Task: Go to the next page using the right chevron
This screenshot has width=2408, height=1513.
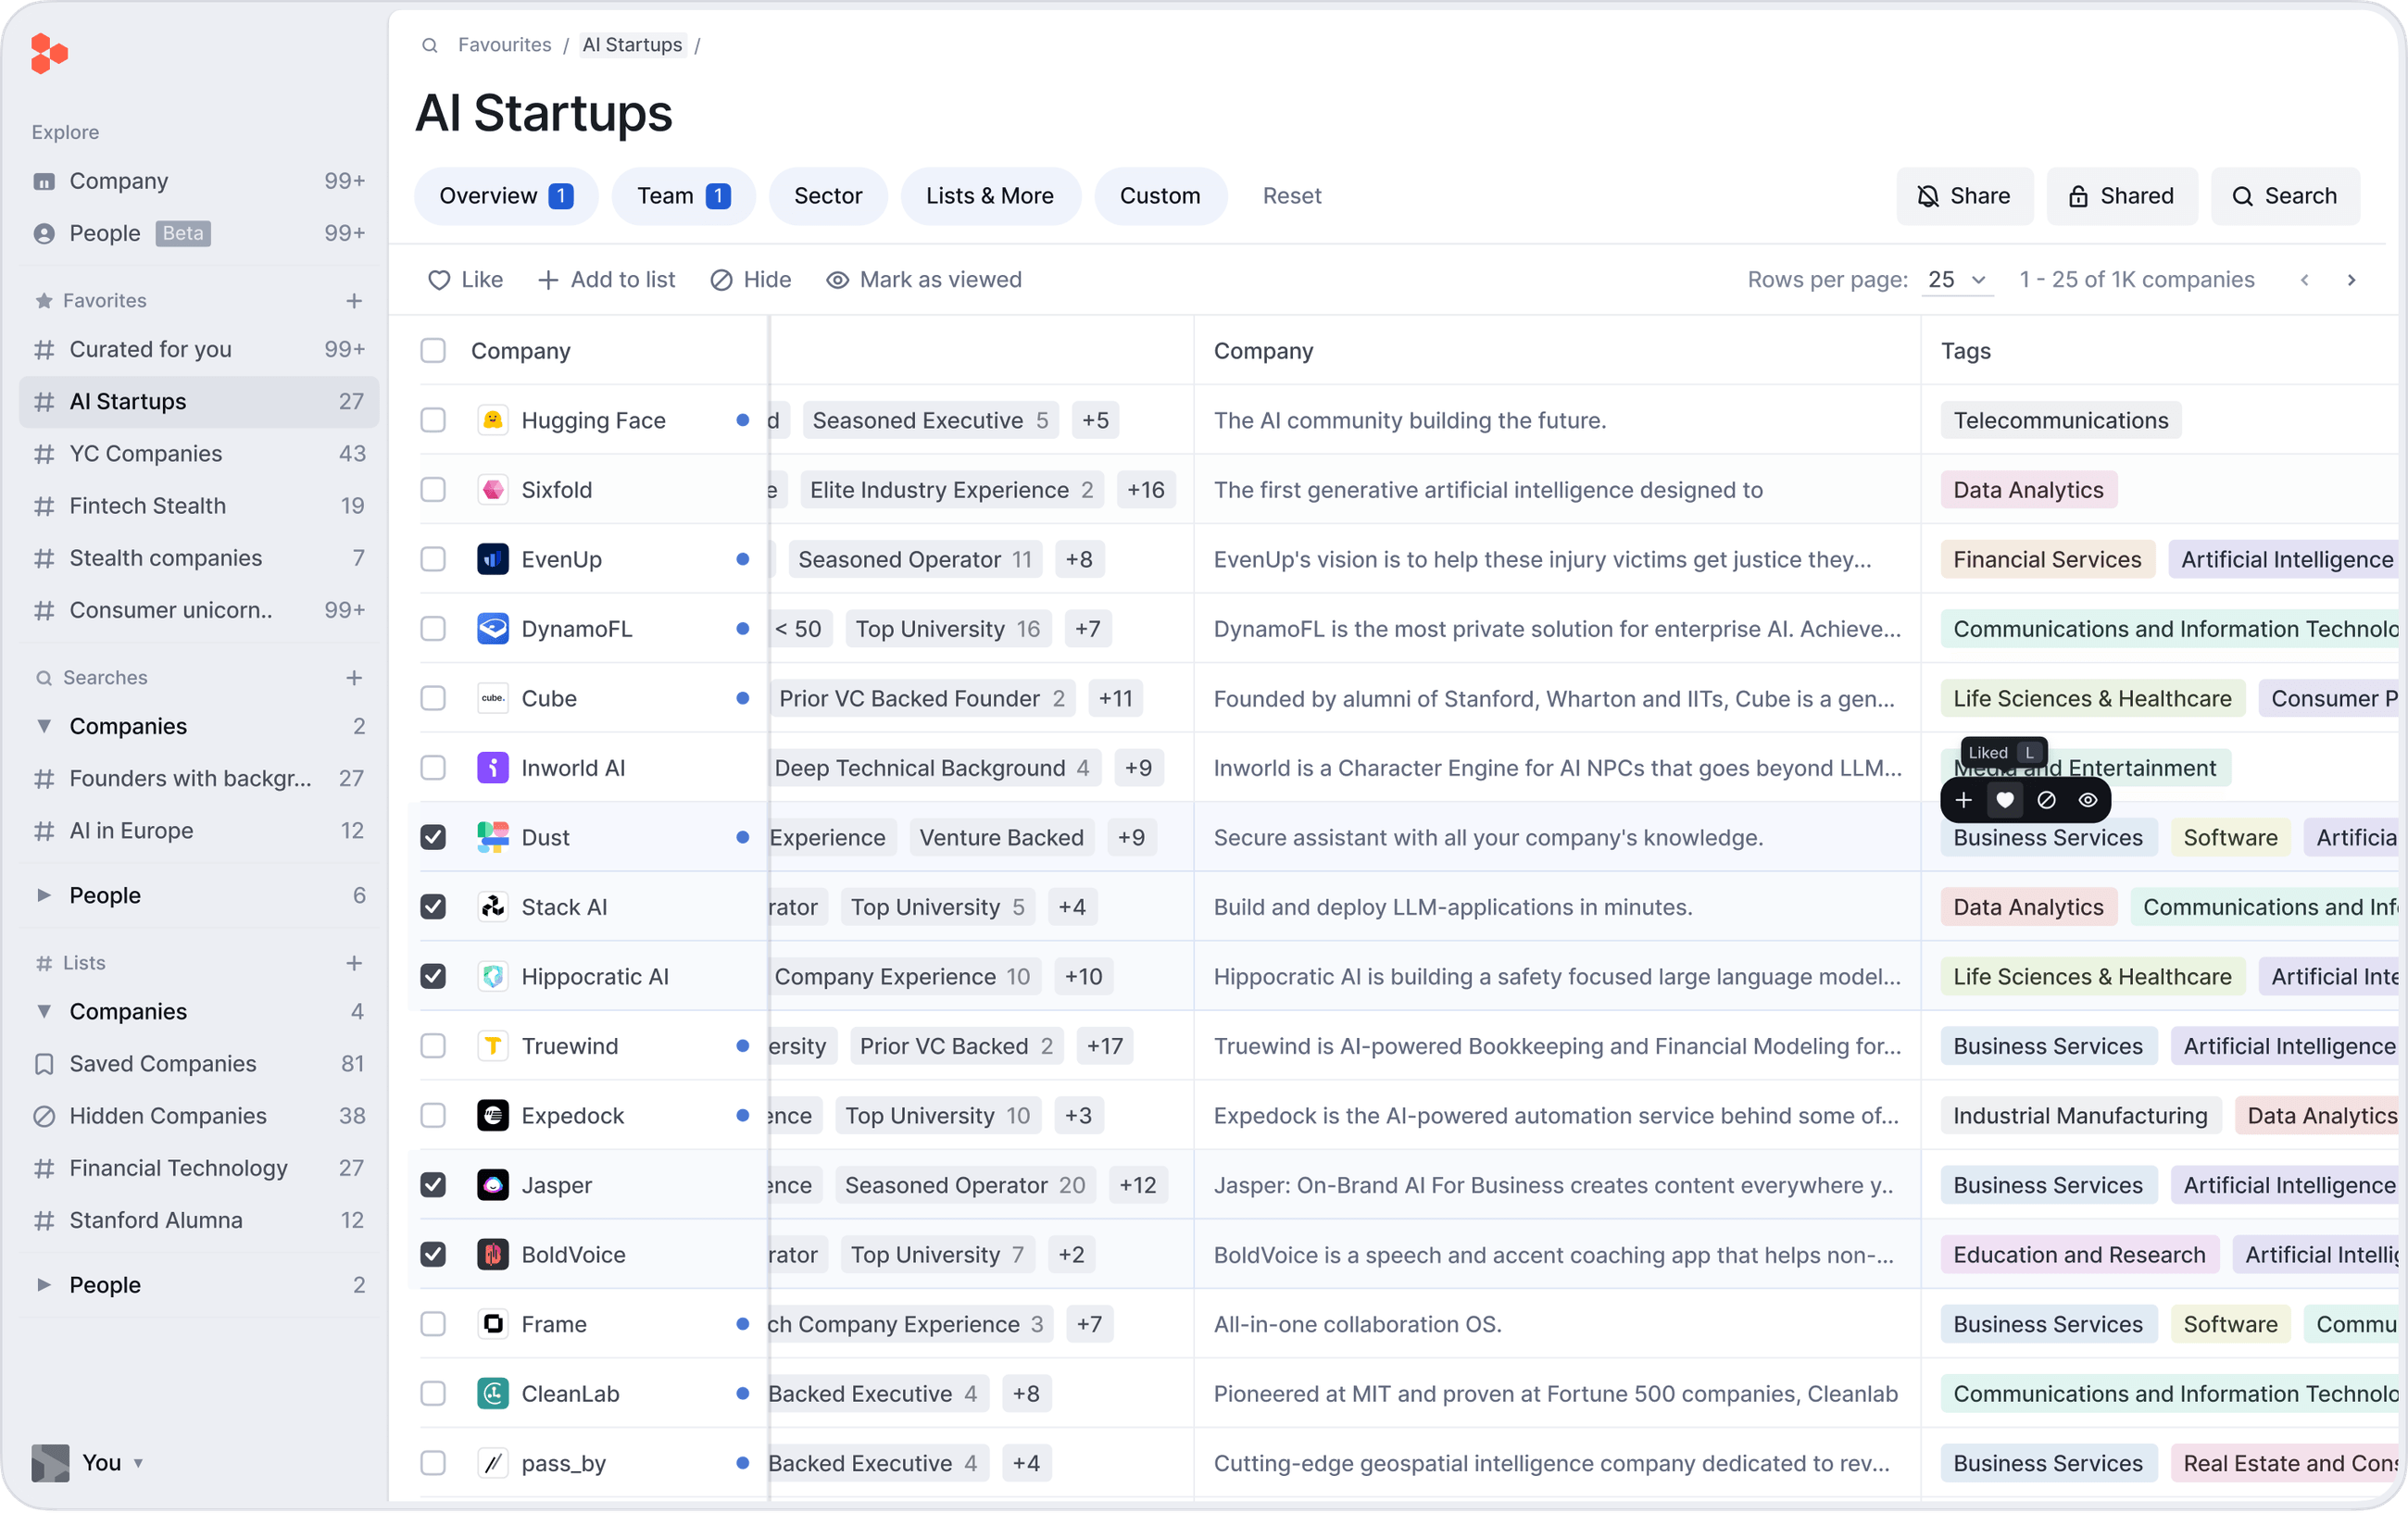Action: click(x=2353, y=280)
